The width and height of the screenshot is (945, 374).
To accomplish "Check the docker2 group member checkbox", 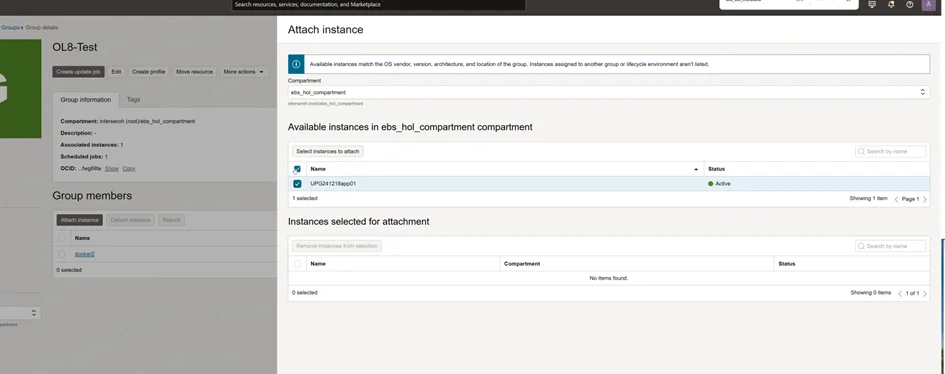I will point(61,254).
